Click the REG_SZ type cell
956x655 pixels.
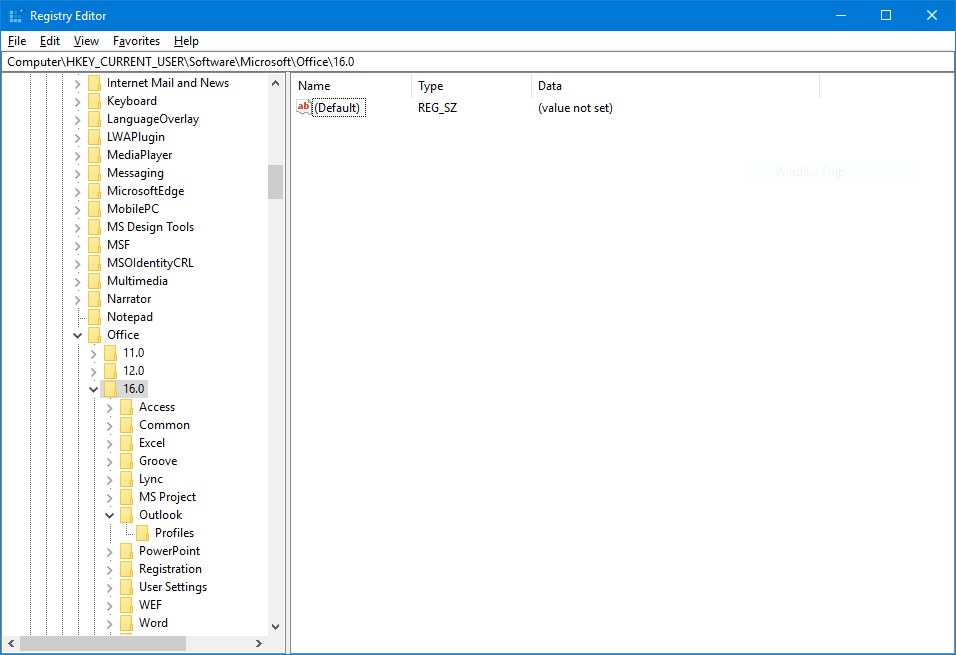pos(437,108)
